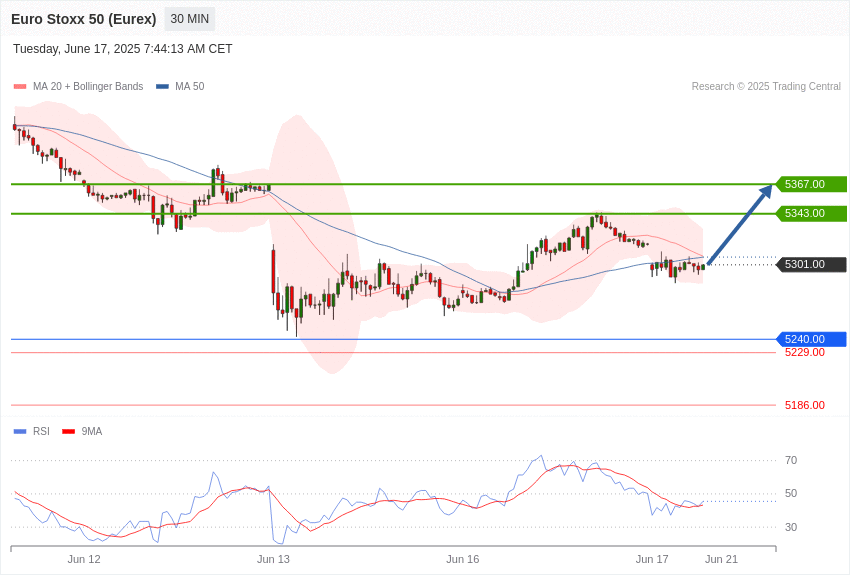Click the Jun 17 date axis label

652,559
